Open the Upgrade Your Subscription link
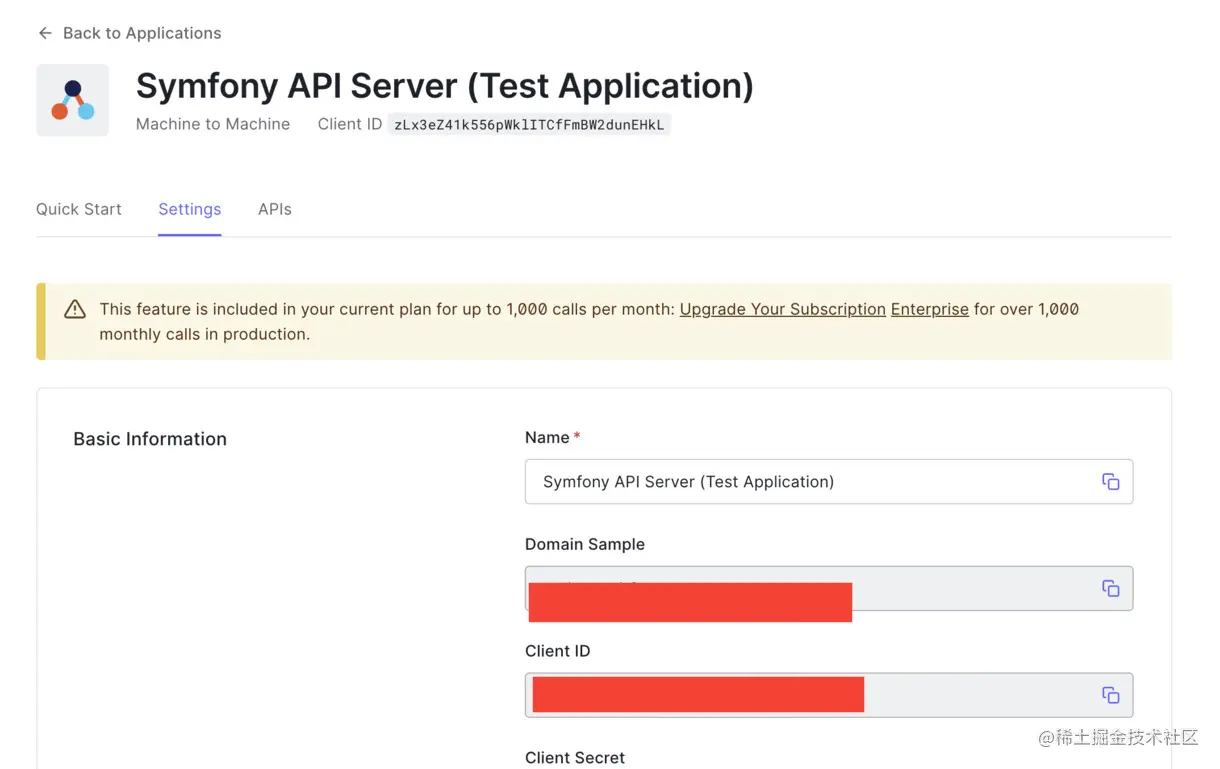 click(782, 309)
